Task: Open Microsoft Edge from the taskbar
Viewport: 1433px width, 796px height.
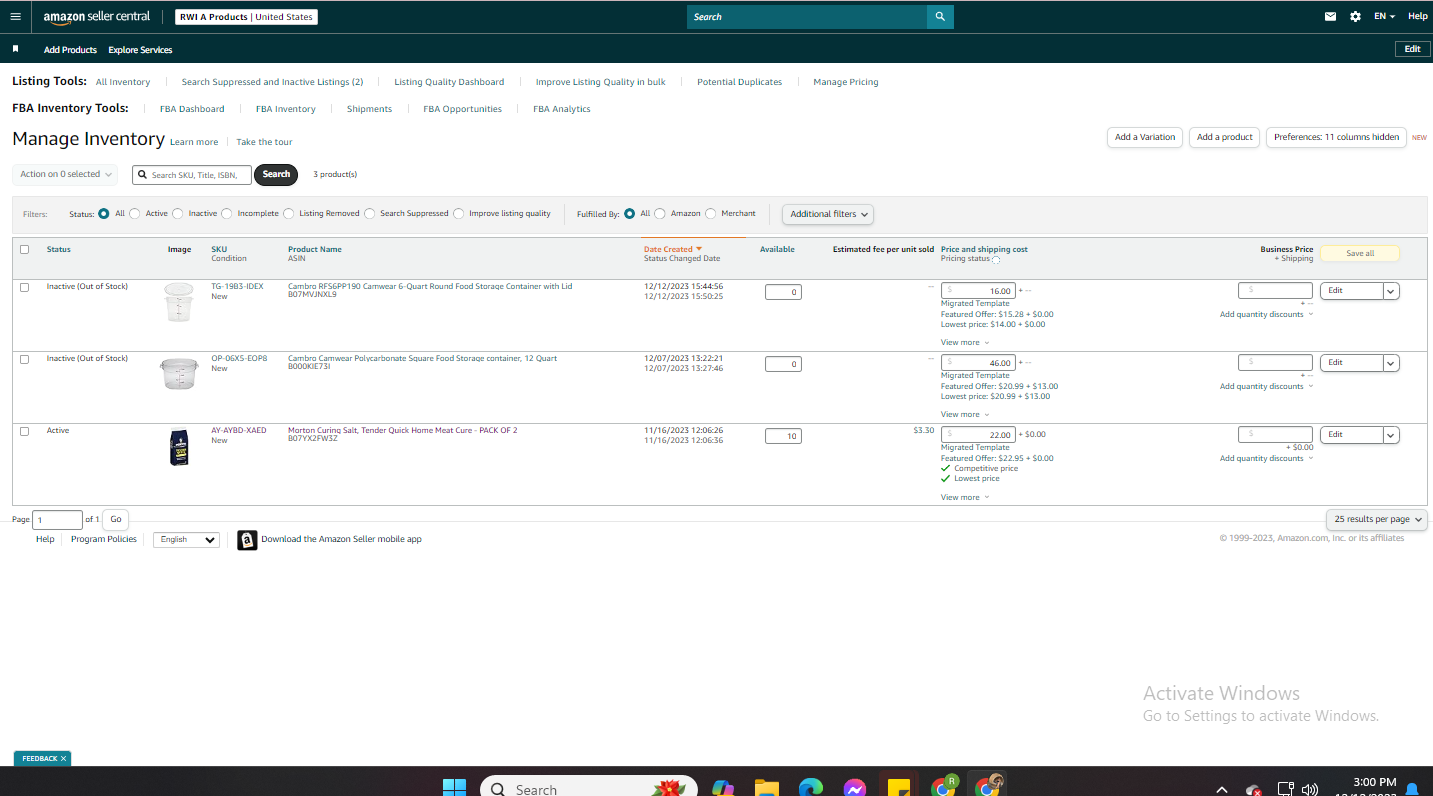Action: (x=810, y=788)
